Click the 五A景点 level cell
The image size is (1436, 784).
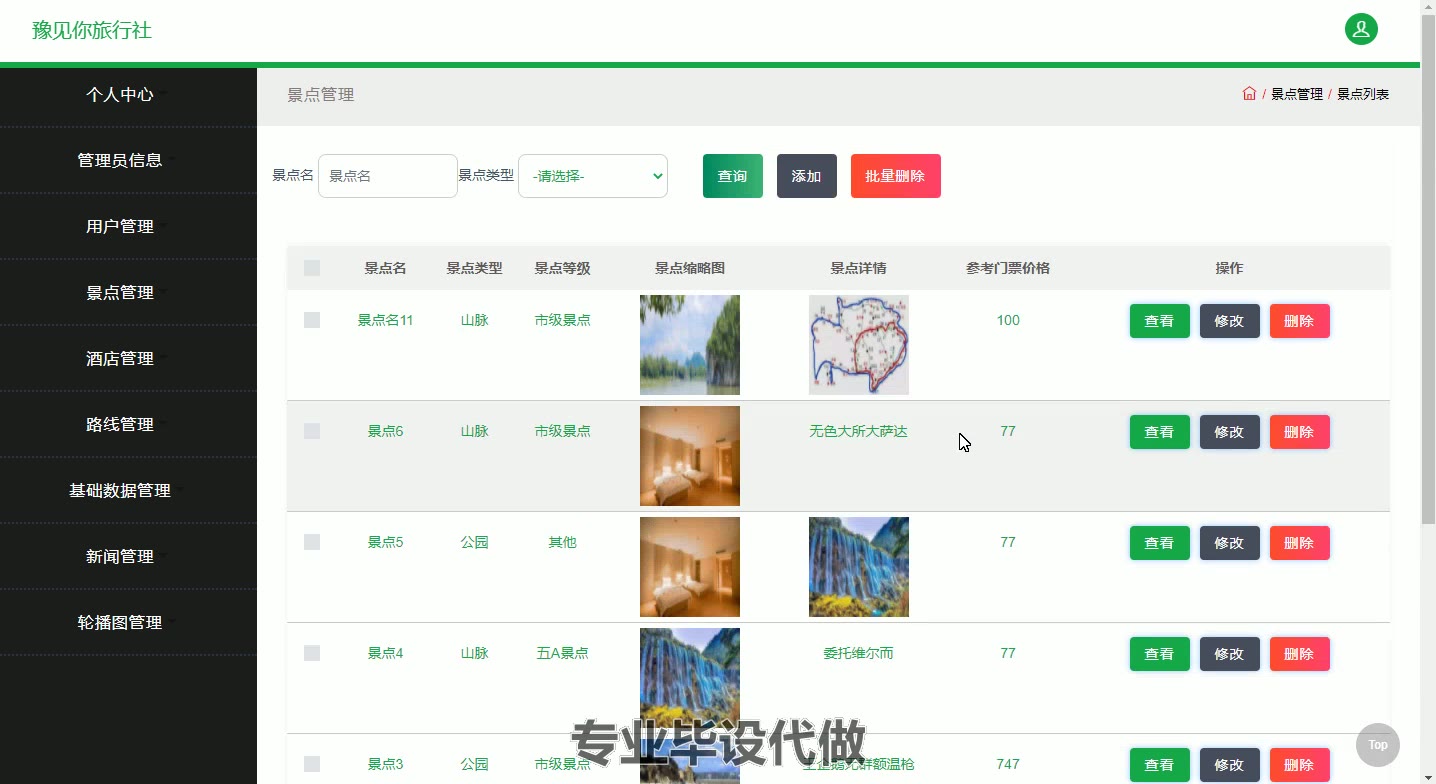(x=563, y=653)
